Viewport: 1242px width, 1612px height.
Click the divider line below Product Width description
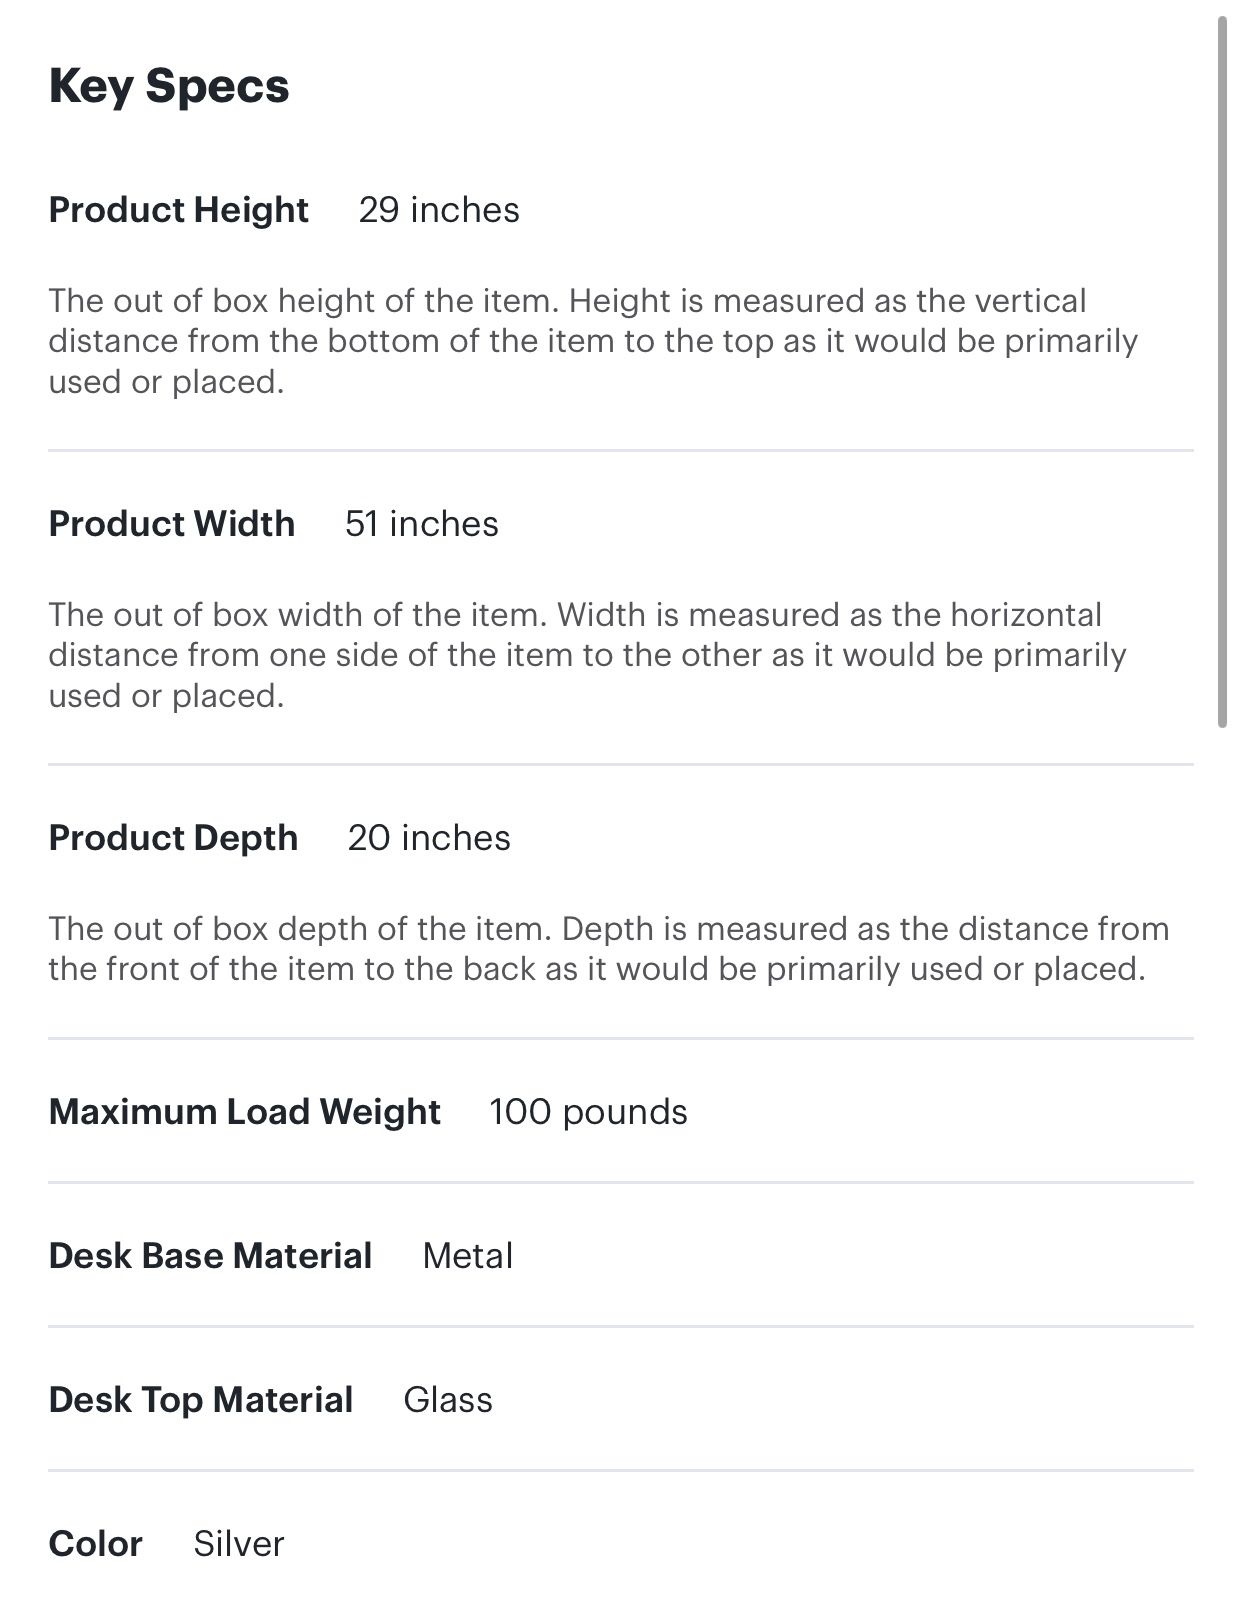[x=620, y=765]
